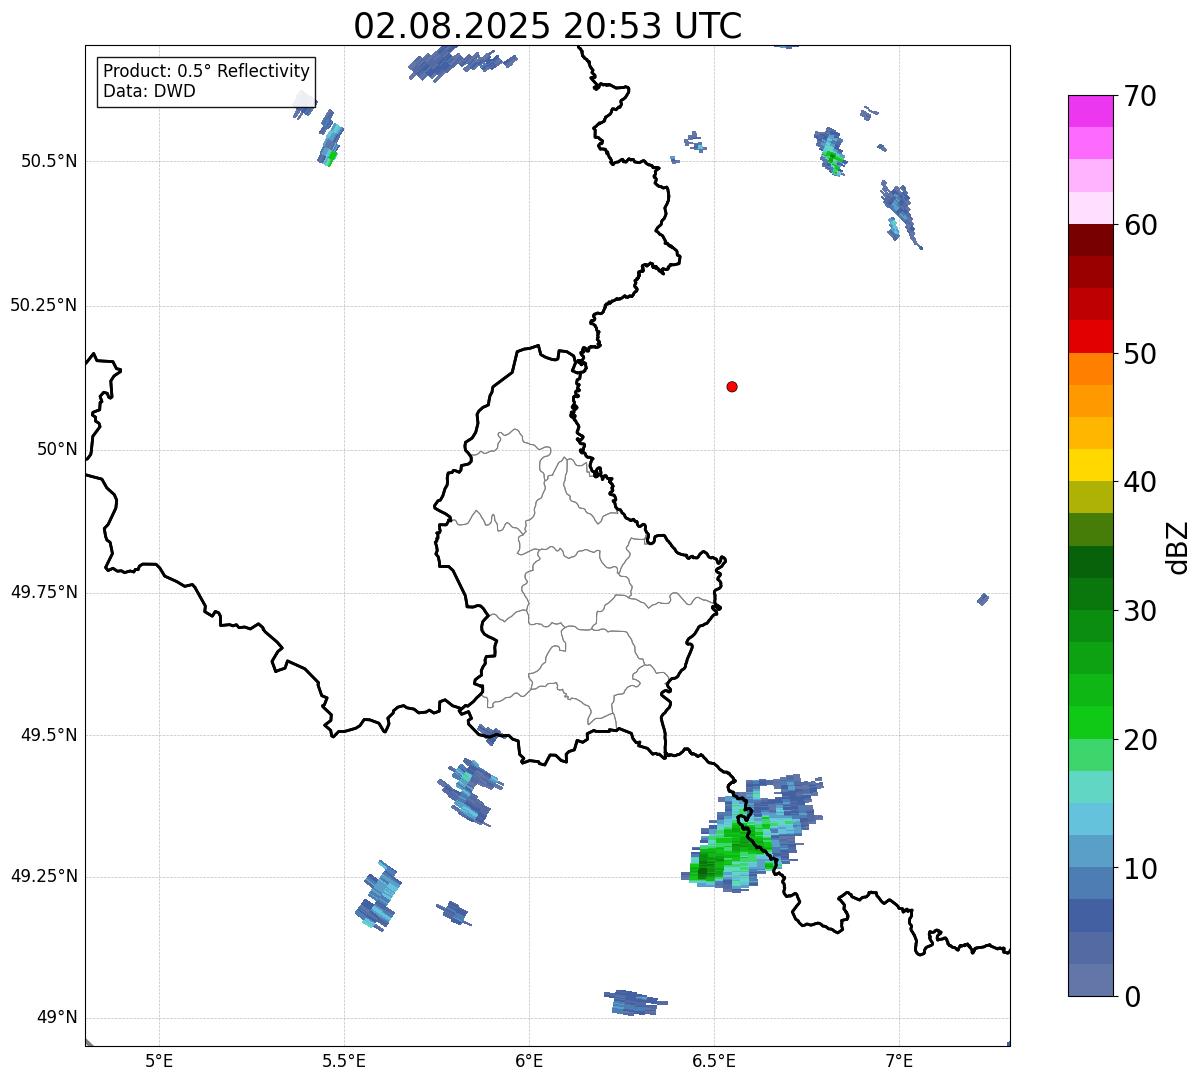Viewport: 1202px width, 1081px height.
Task: Click the 50°N latitude label
Action: [x=57, y=449]
